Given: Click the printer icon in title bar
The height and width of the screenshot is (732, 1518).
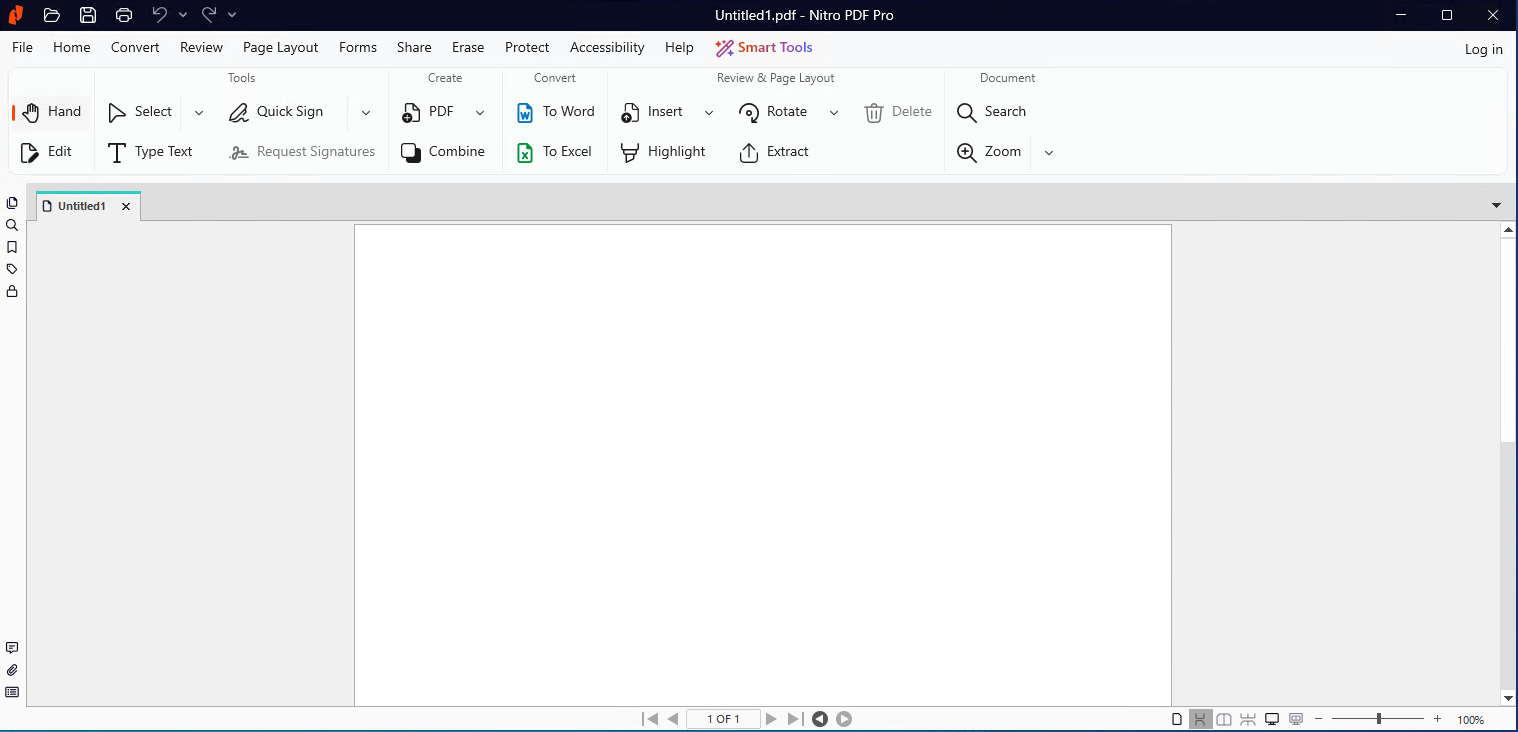Looking at the screenshot, I should [124, 15].
